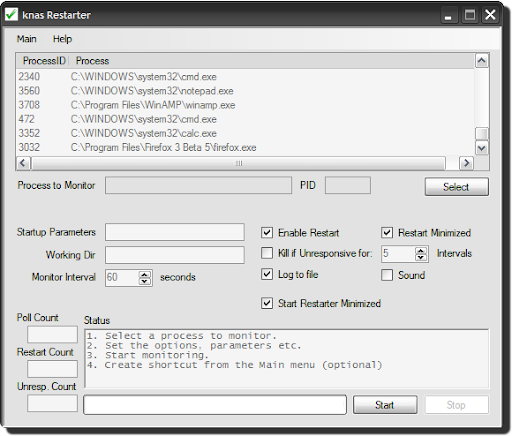Sort by Process column header

click(92, 61)
